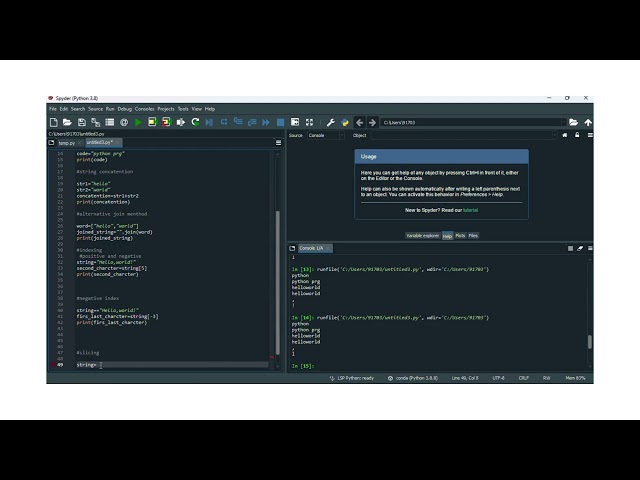The width and height of the screenshot is (640, 480).
Task: Browse a working directory folder icon
Action: click(x=573, y=122)
